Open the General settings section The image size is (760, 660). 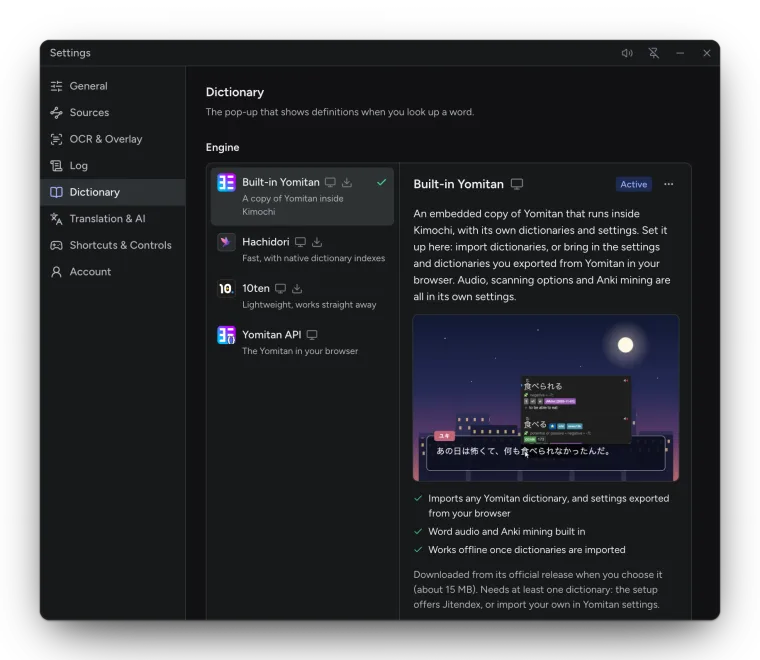(x=113, y=86)
